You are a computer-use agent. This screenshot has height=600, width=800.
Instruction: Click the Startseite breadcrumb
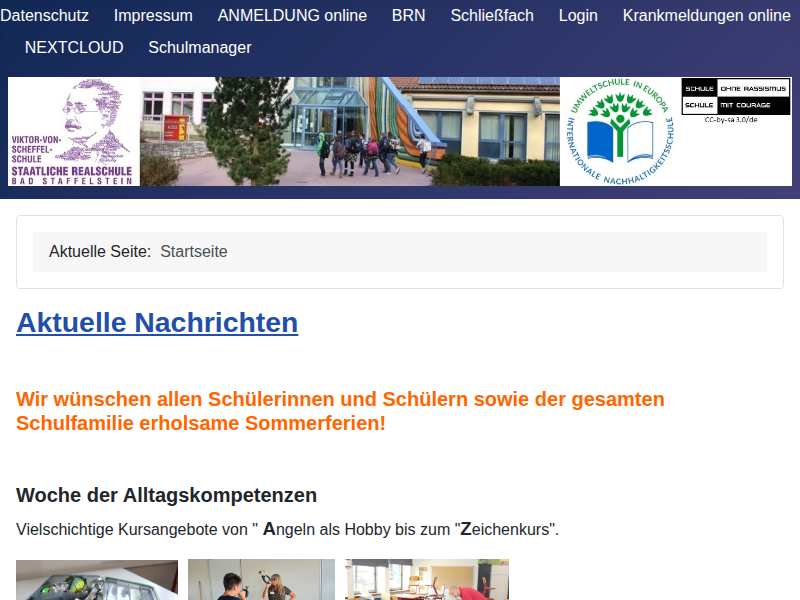coord(194,252)
